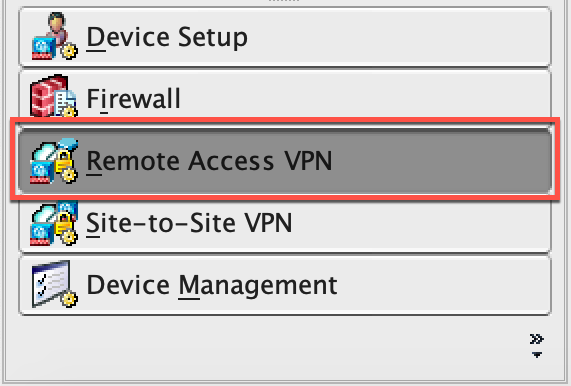Click the Remote Access VPN padlock icon
571x386 pixels.
tap(64, 160)
